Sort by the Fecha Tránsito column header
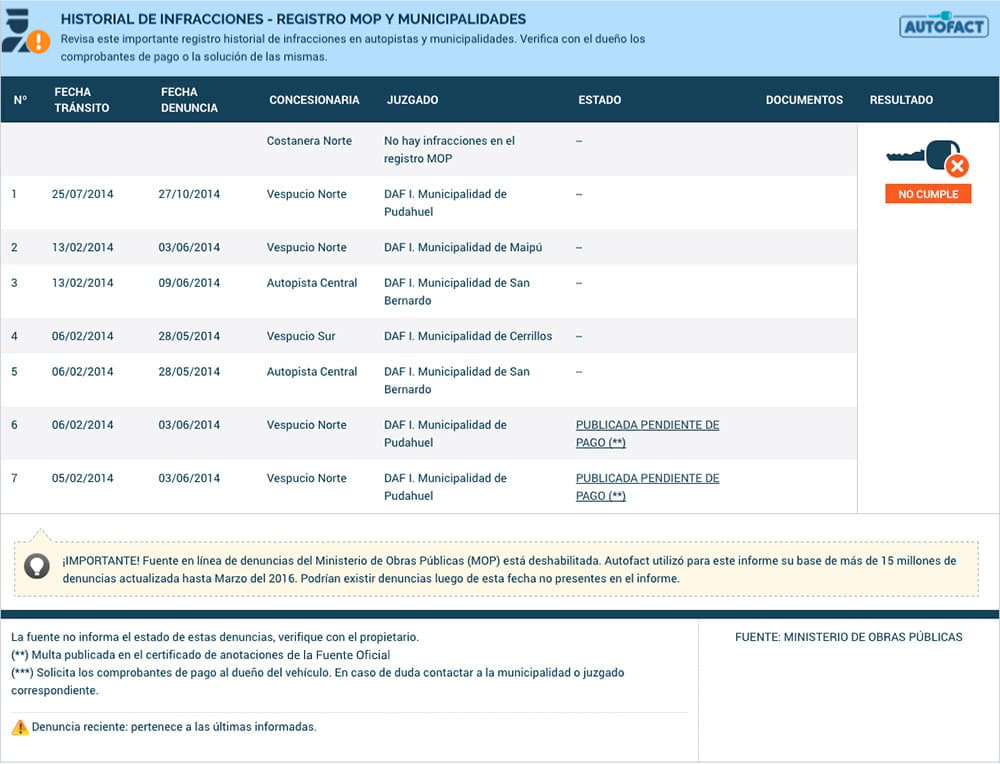 pyautogui.click(x=82, y=100)
